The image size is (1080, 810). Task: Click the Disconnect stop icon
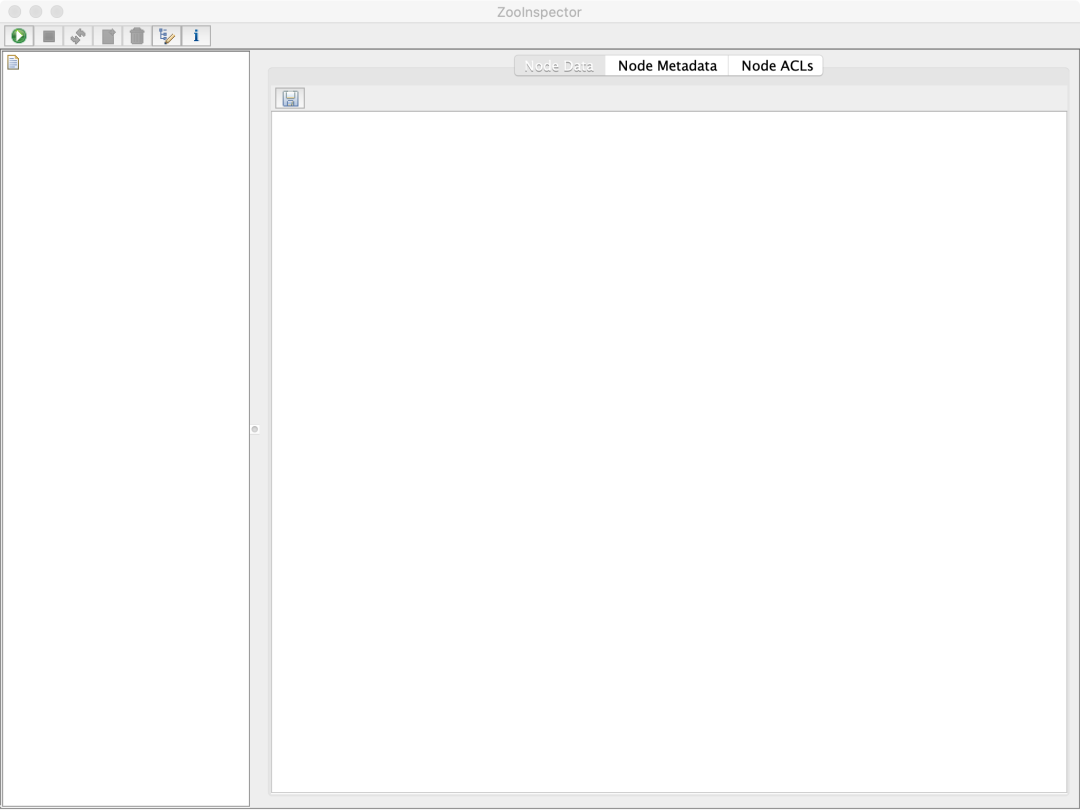pos(49,36)
